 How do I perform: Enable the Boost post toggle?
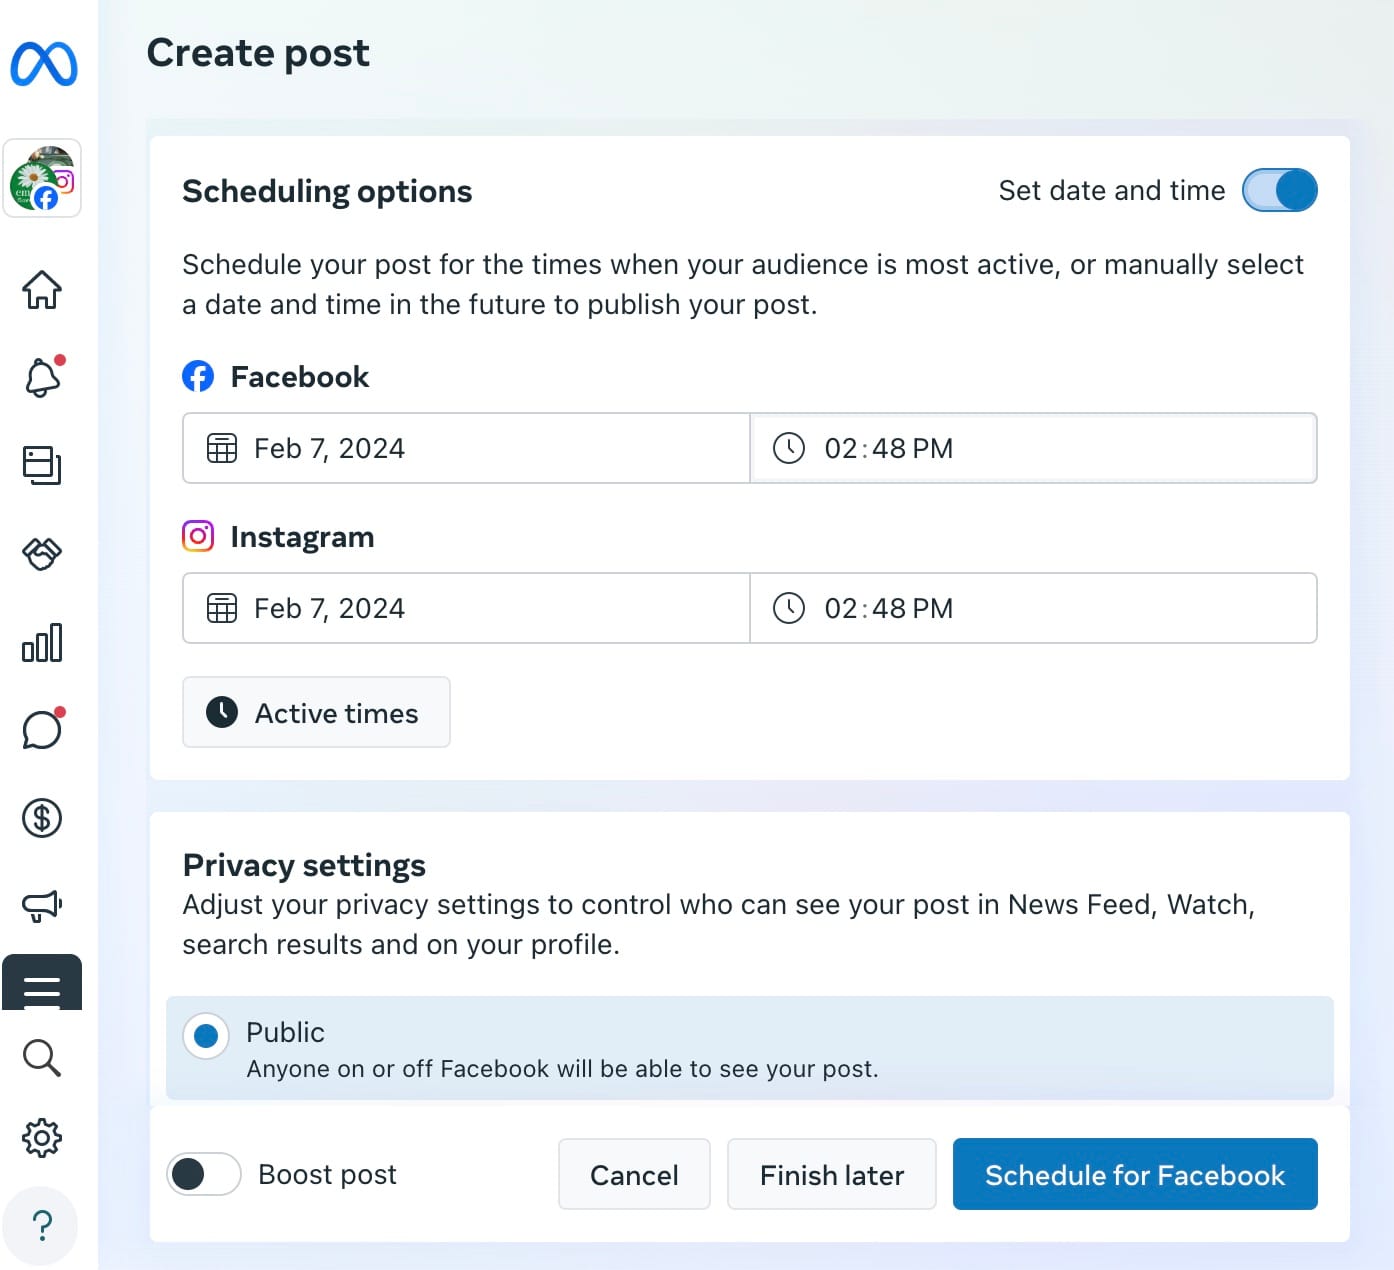pos(203,1174)
